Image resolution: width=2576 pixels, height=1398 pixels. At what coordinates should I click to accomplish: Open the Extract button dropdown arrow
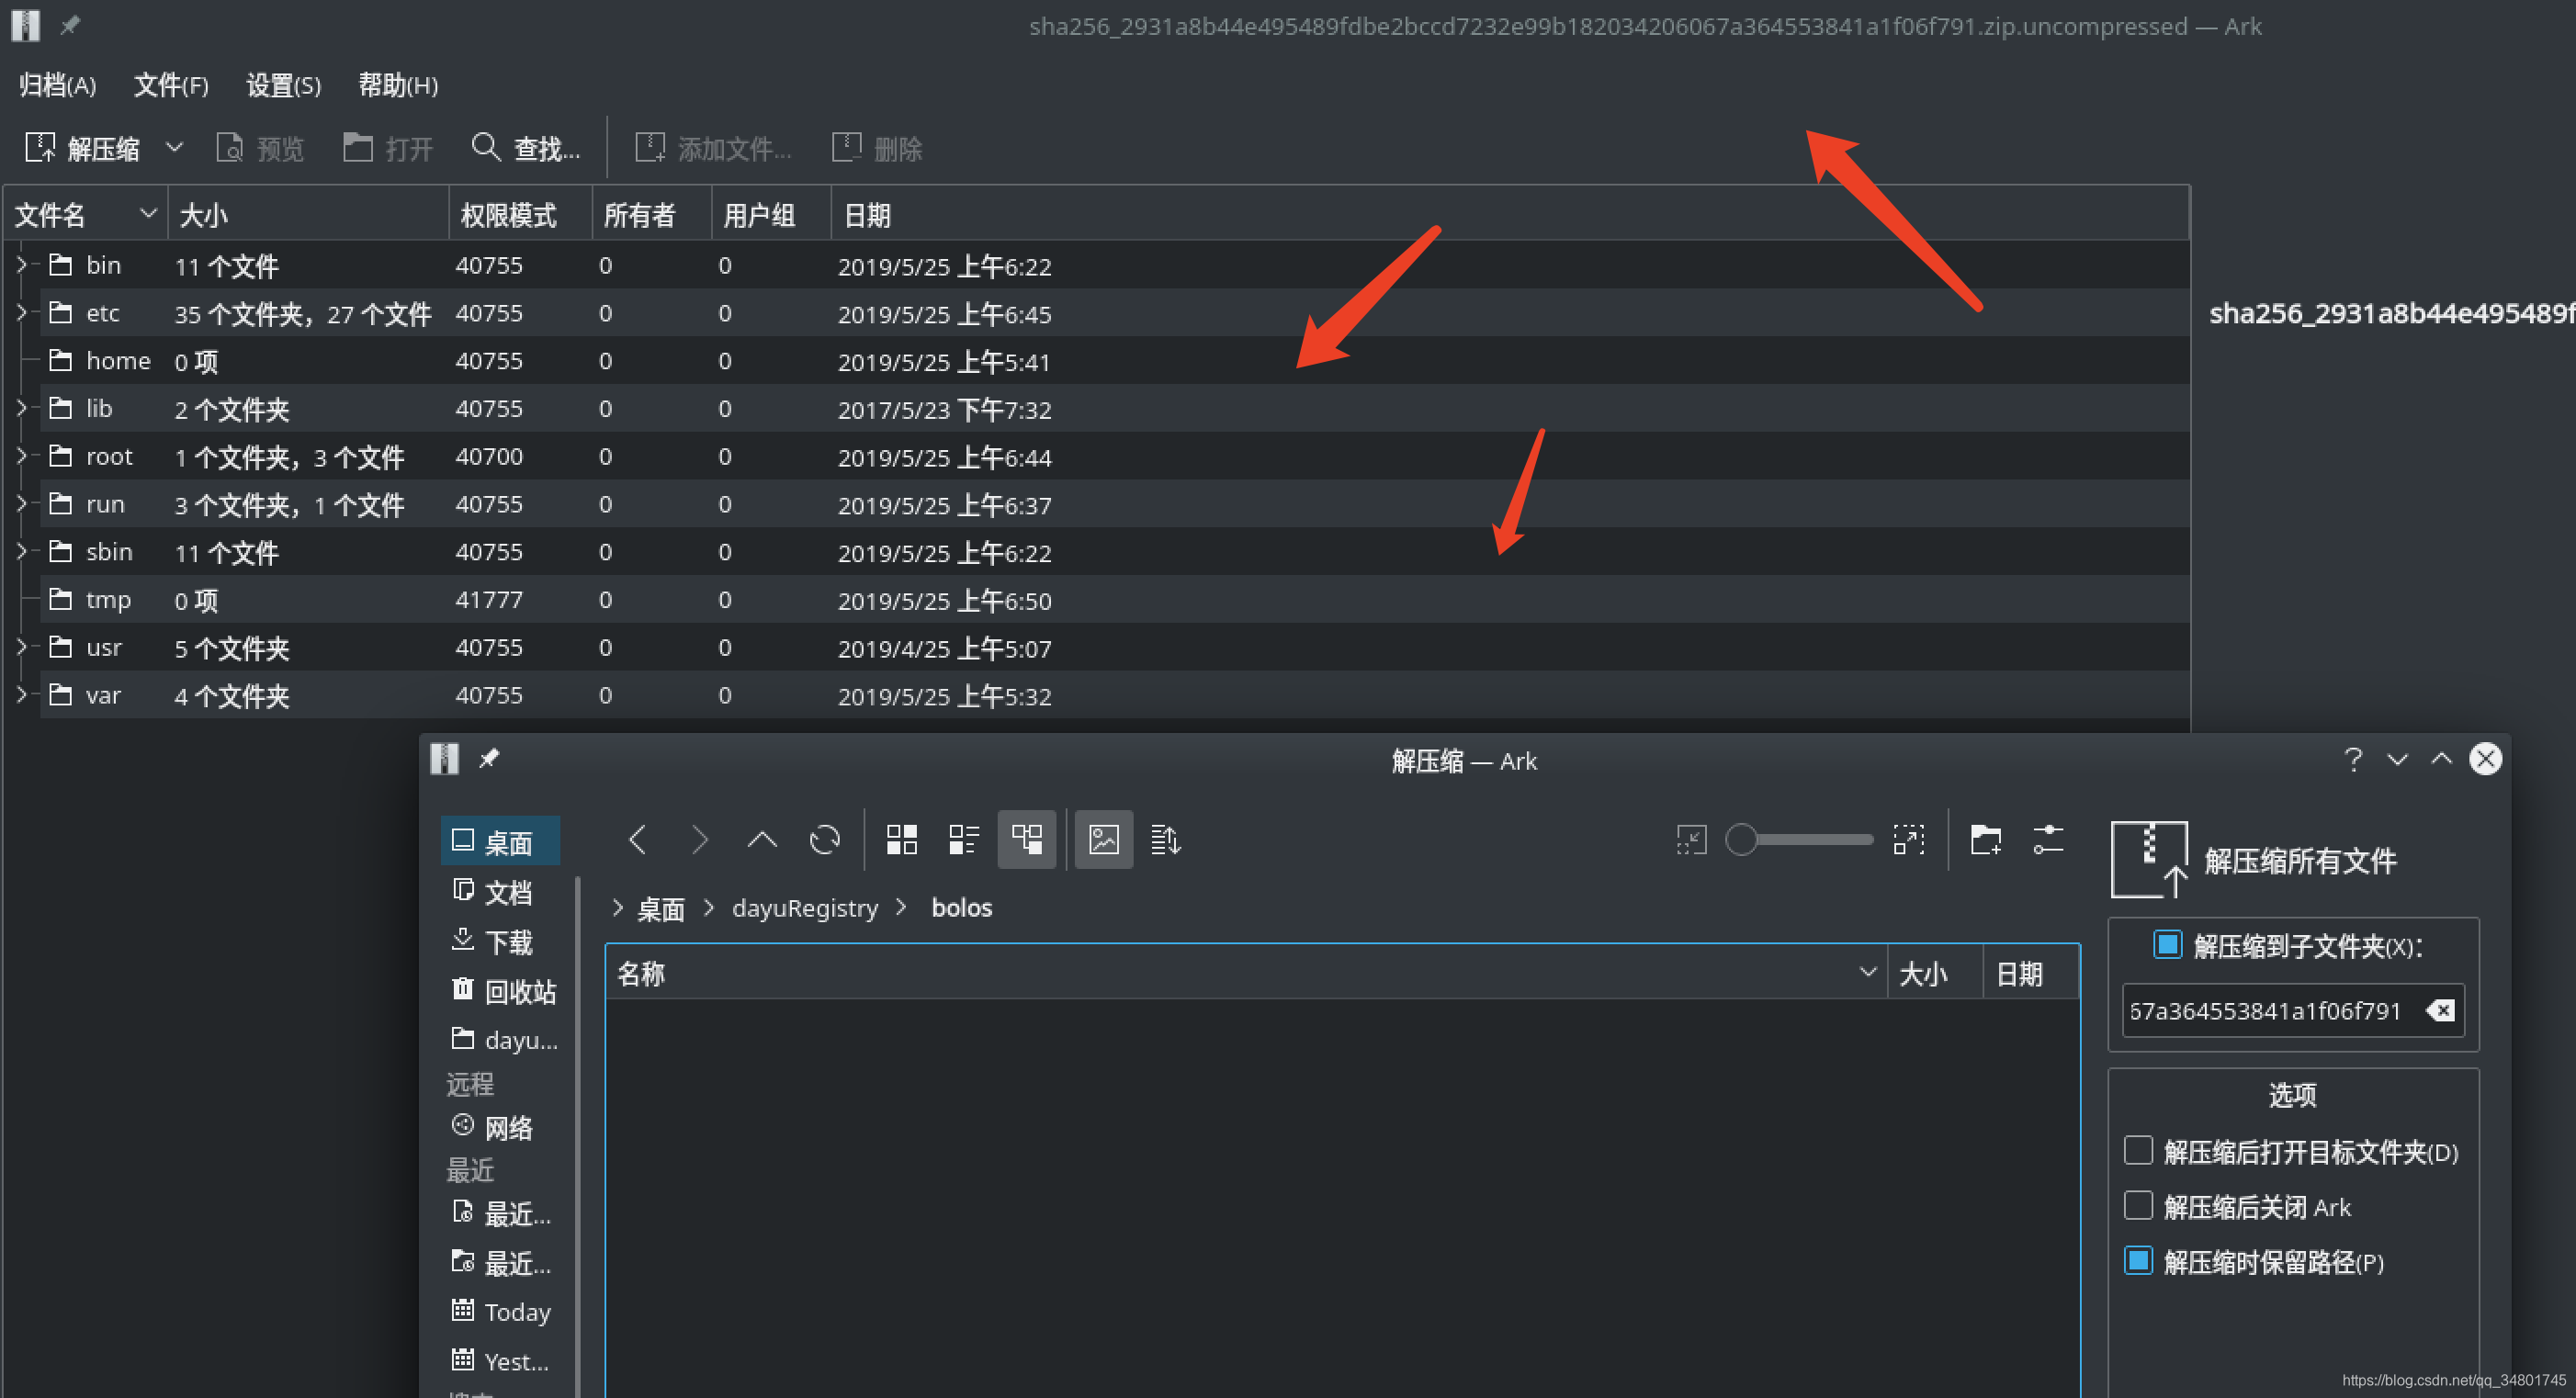[174, 147]
